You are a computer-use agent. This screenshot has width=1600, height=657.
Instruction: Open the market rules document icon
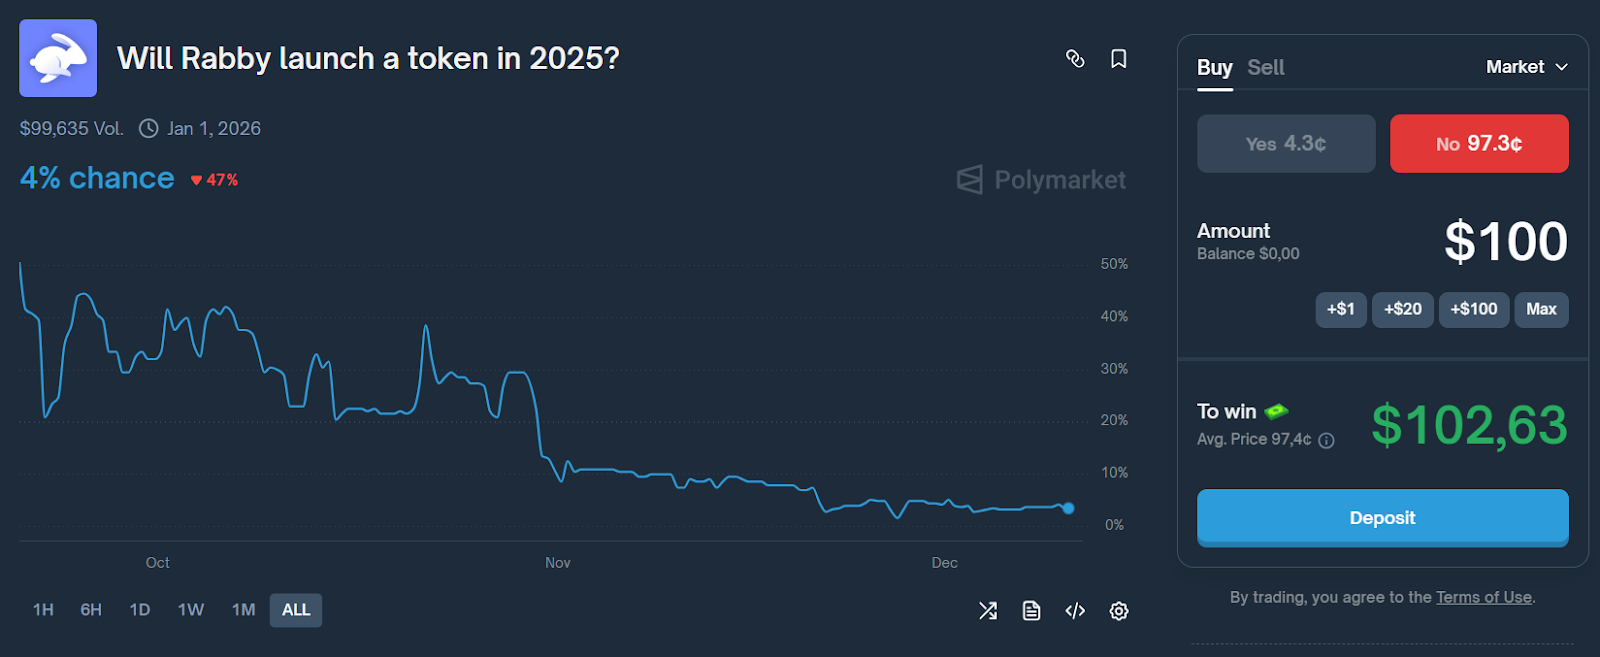(1031, 610)
